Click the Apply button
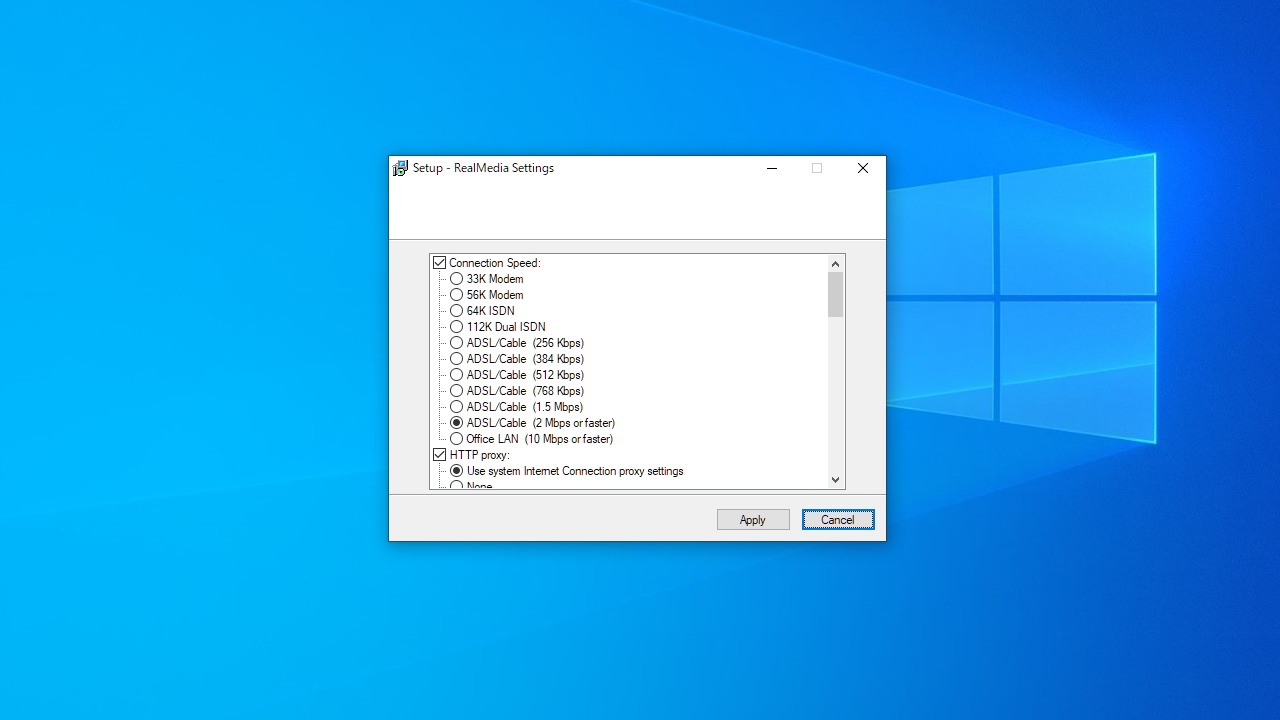Image resolution: width=1280 pixels, height=720 pixels. 753,520
